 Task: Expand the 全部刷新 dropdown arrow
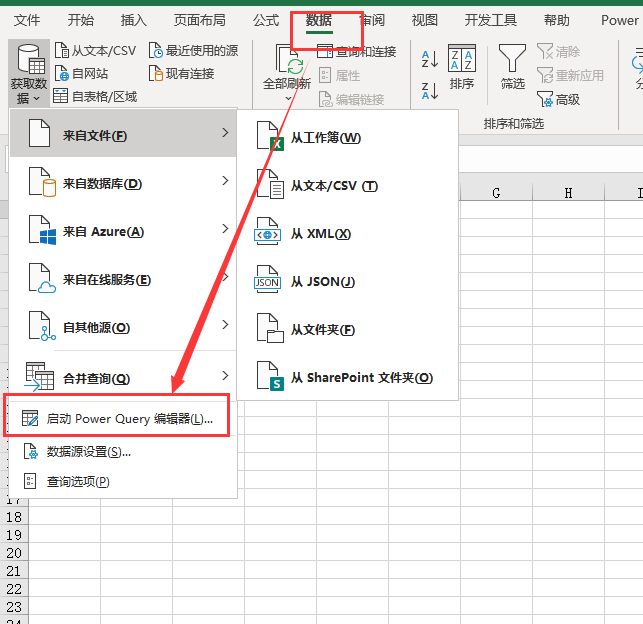click(x=288, y=98)
